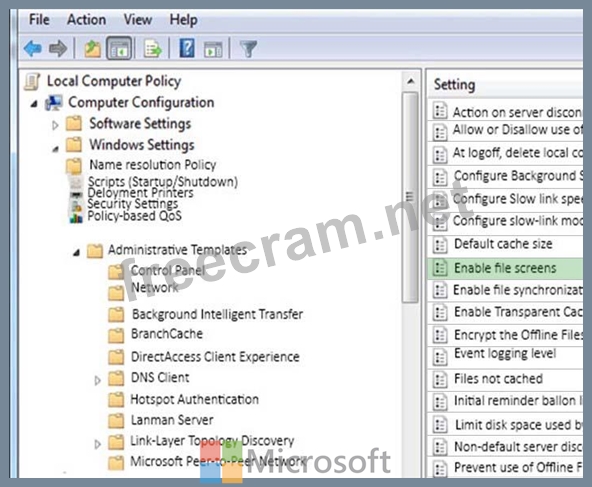The image size is (592, 487).
Task: Click the Back arrow toolbar icon
Action: click(x=32, y=49)
